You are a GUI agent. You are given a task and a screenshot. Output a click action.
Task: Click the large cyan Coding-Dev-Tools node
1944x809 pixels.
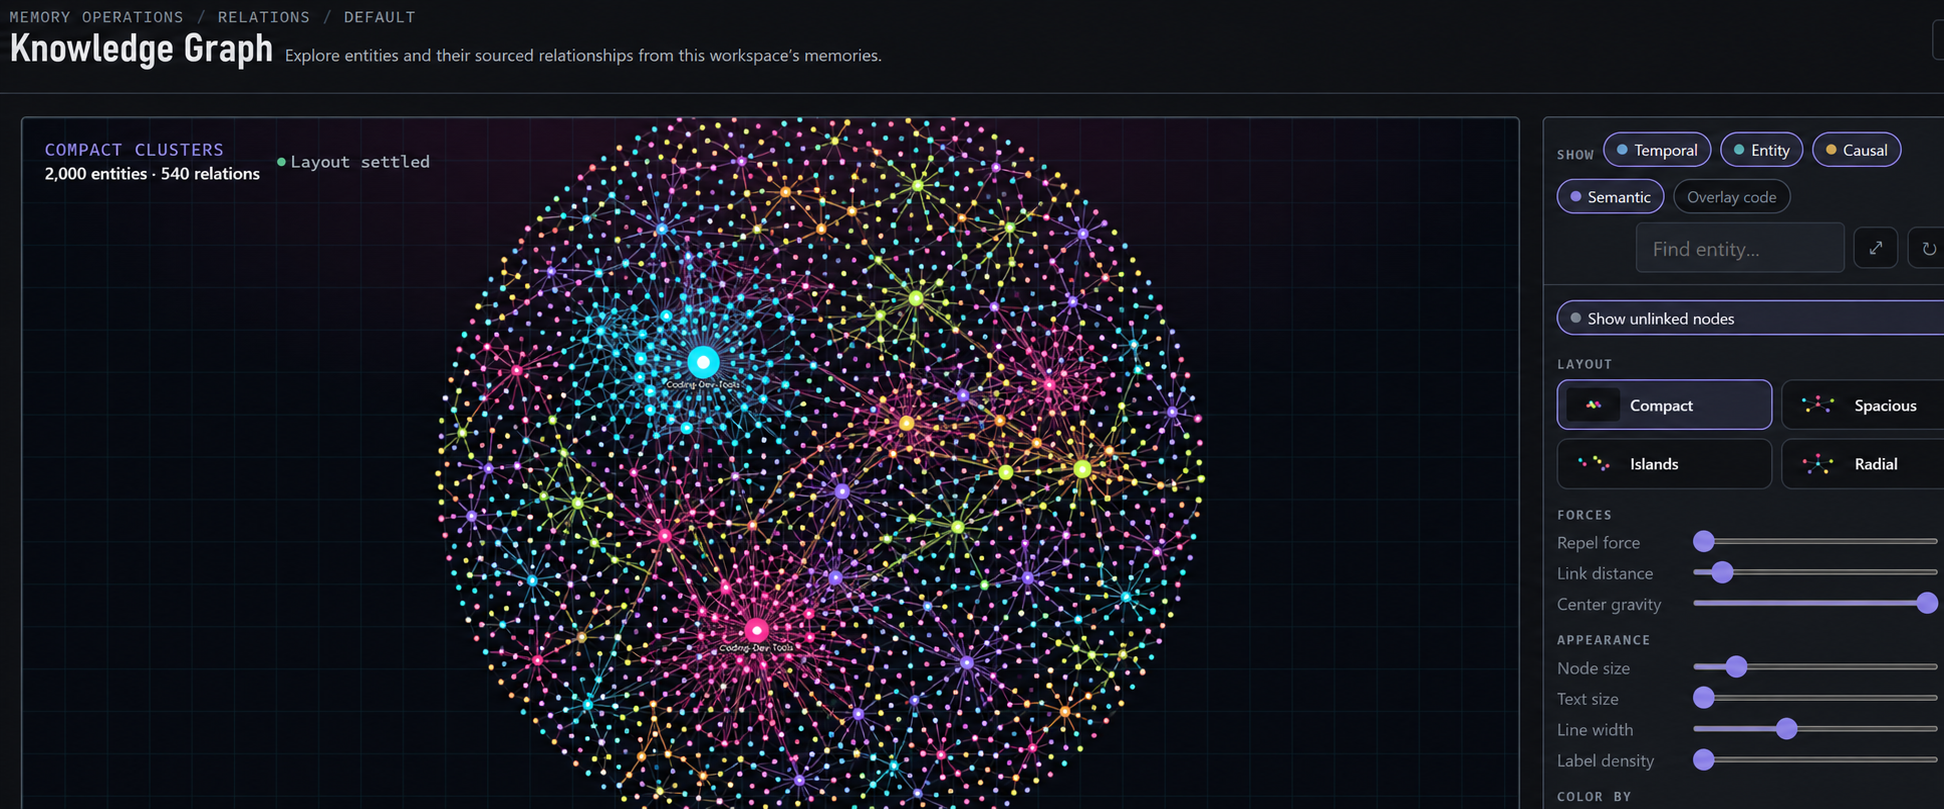[703, 362]
